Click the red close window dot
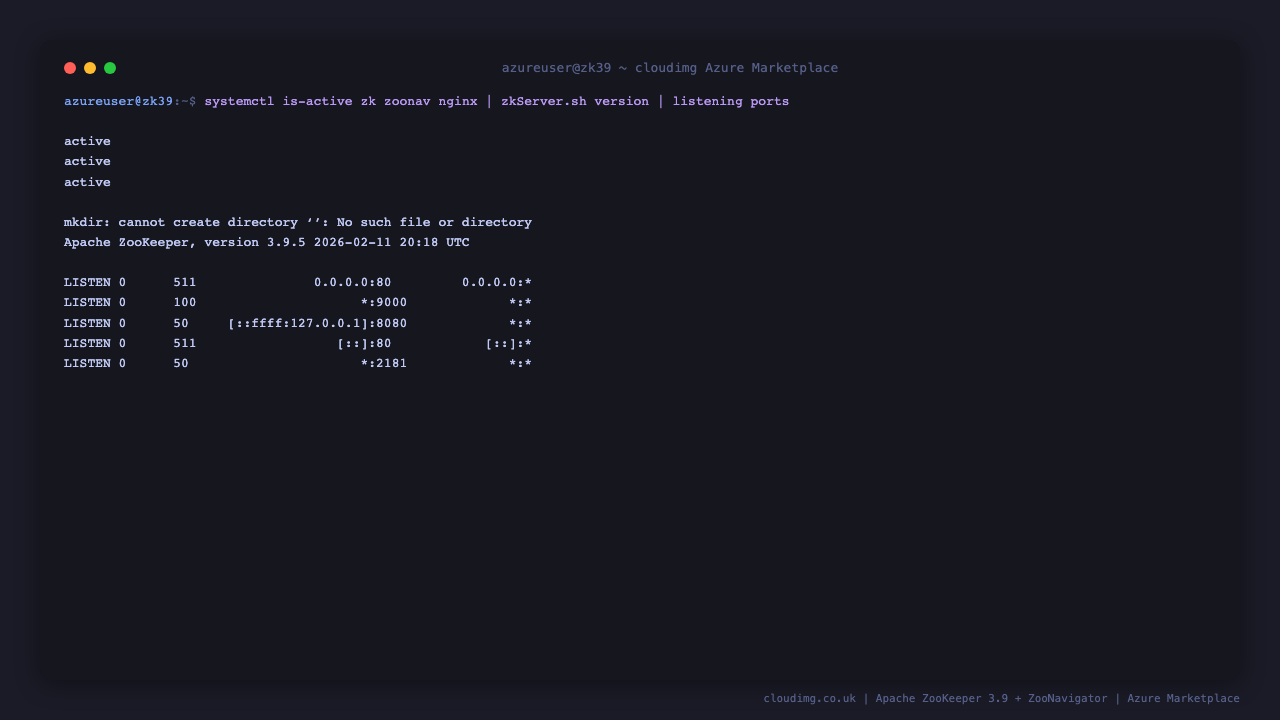This screenshot has width=1280, height=720. coord(70,68)
